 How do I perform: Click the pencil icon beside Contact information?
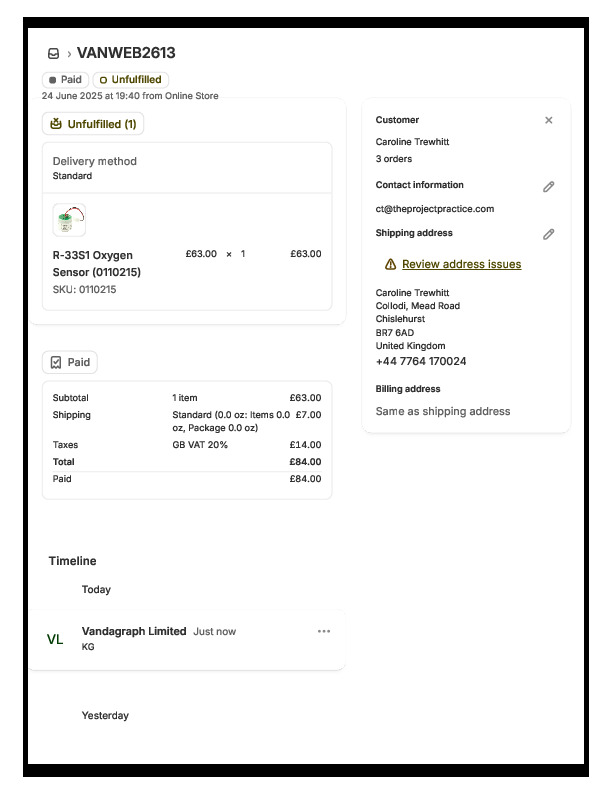point(548,187)
